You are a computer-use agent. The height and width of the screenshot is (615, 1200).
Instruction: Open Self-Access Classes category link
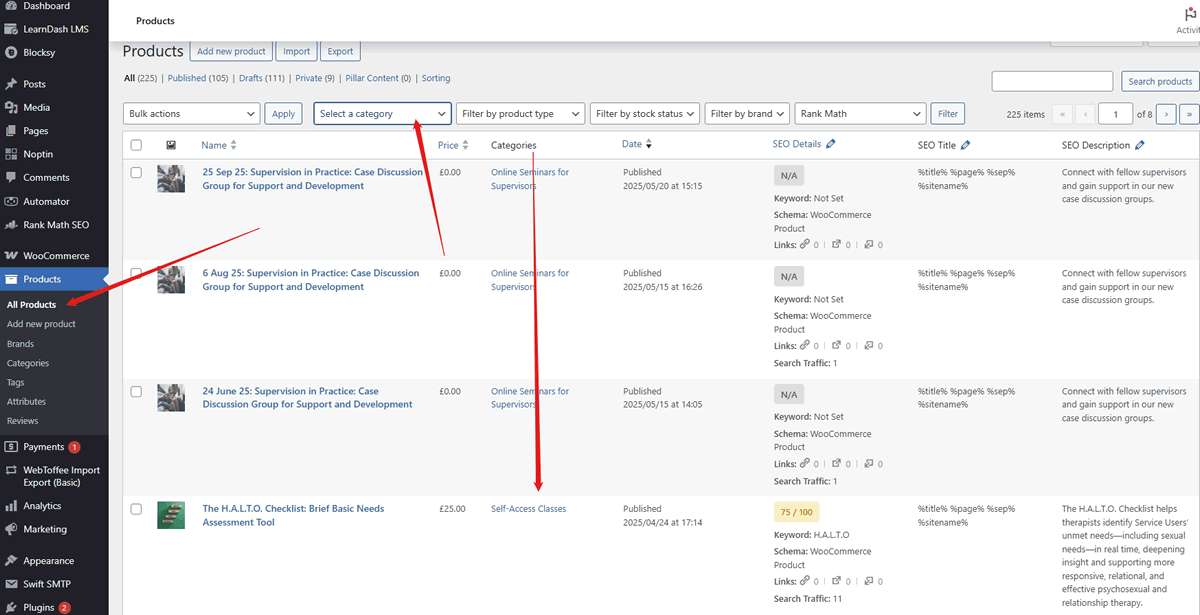(528, 509)
